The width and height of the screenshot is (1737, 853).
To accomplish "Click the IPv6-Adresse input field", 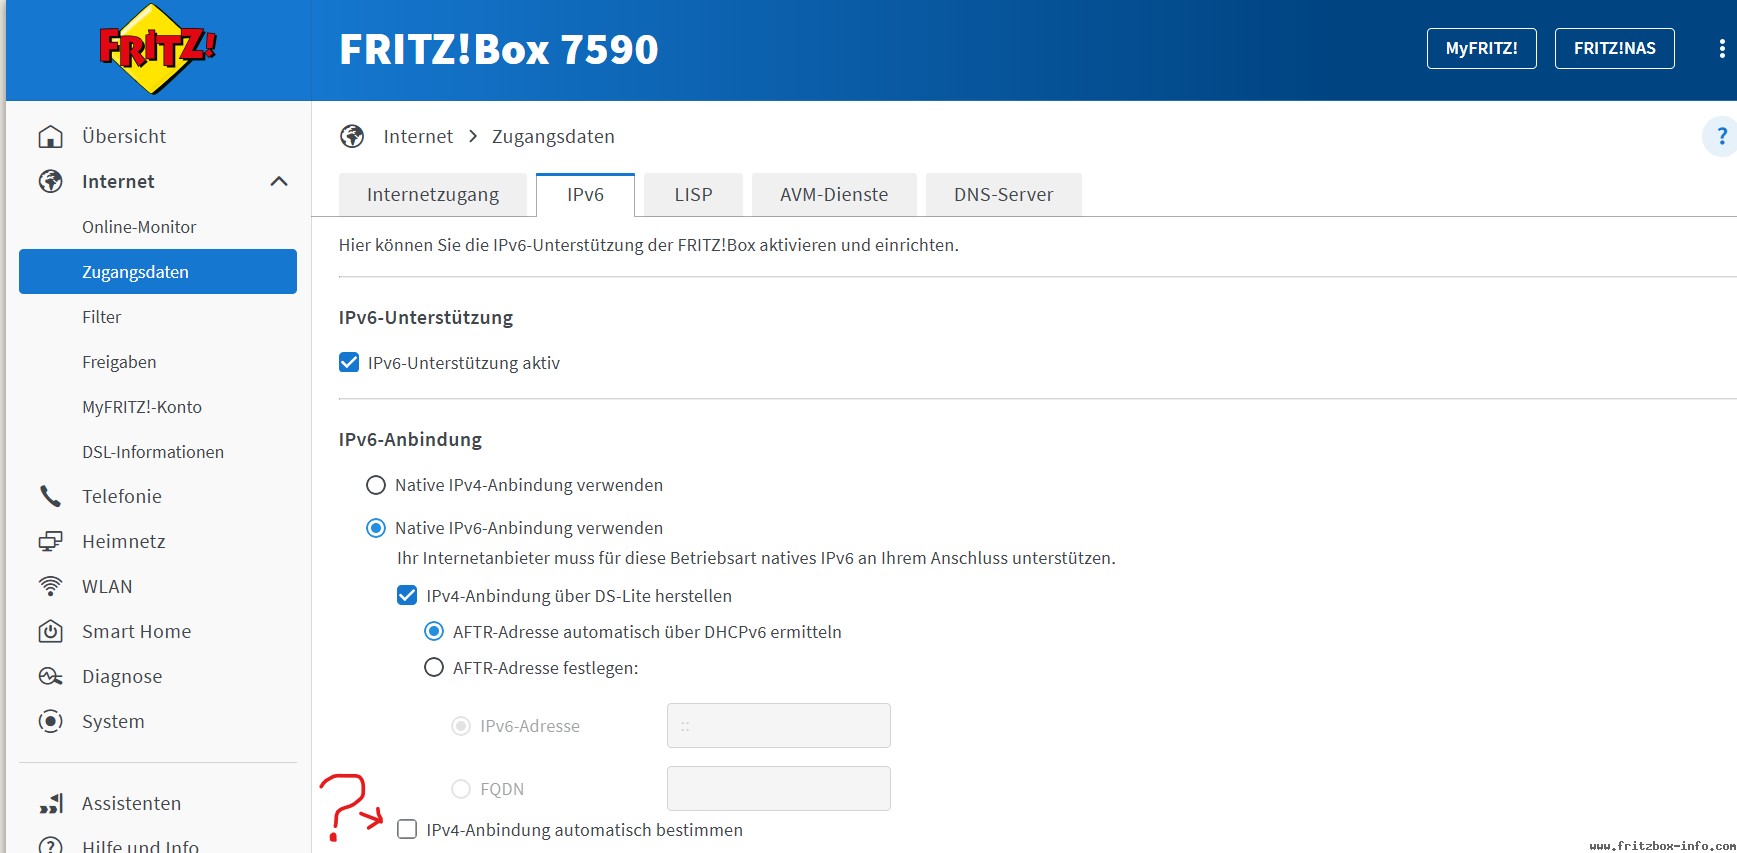I will [x=779, y=726].
